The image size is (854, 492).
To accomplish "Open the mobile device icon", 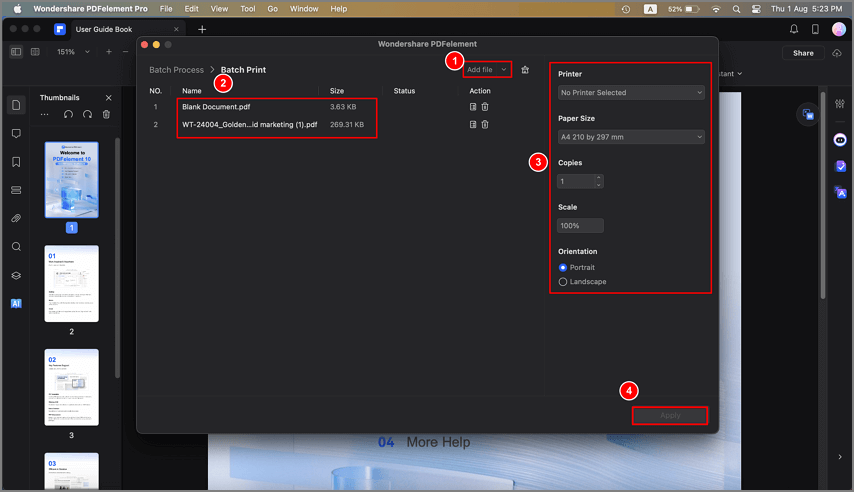I will (x=815, y=29).
